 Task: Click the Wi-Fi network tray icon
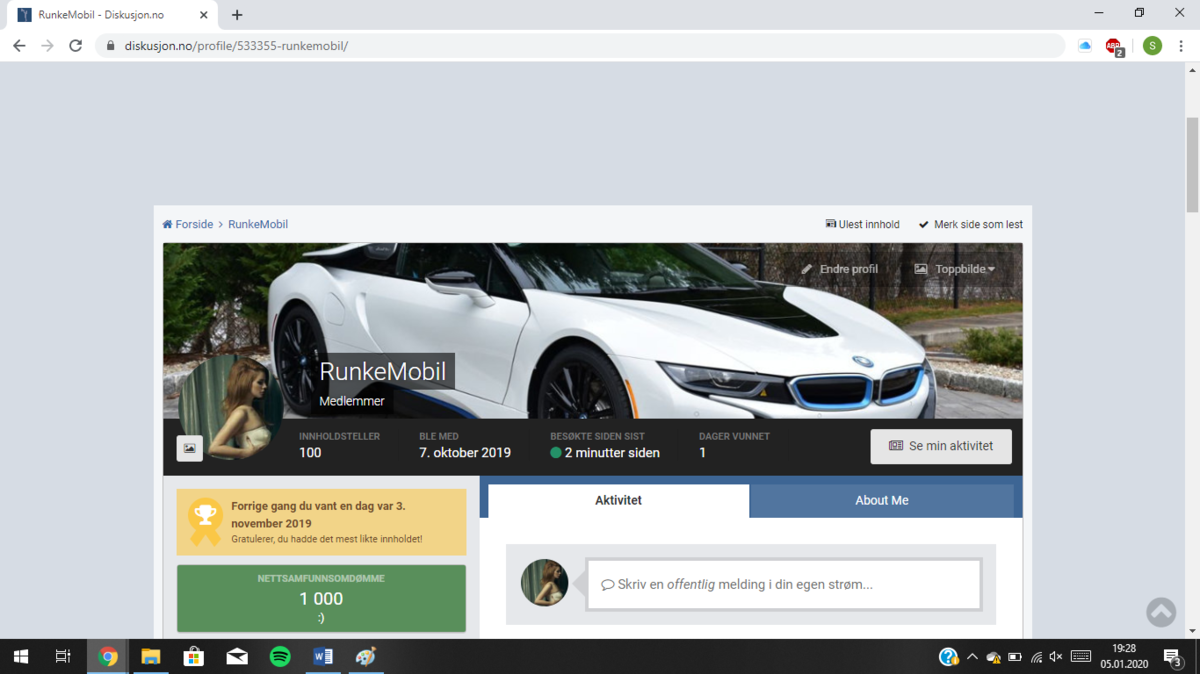tap(1036, 657)
